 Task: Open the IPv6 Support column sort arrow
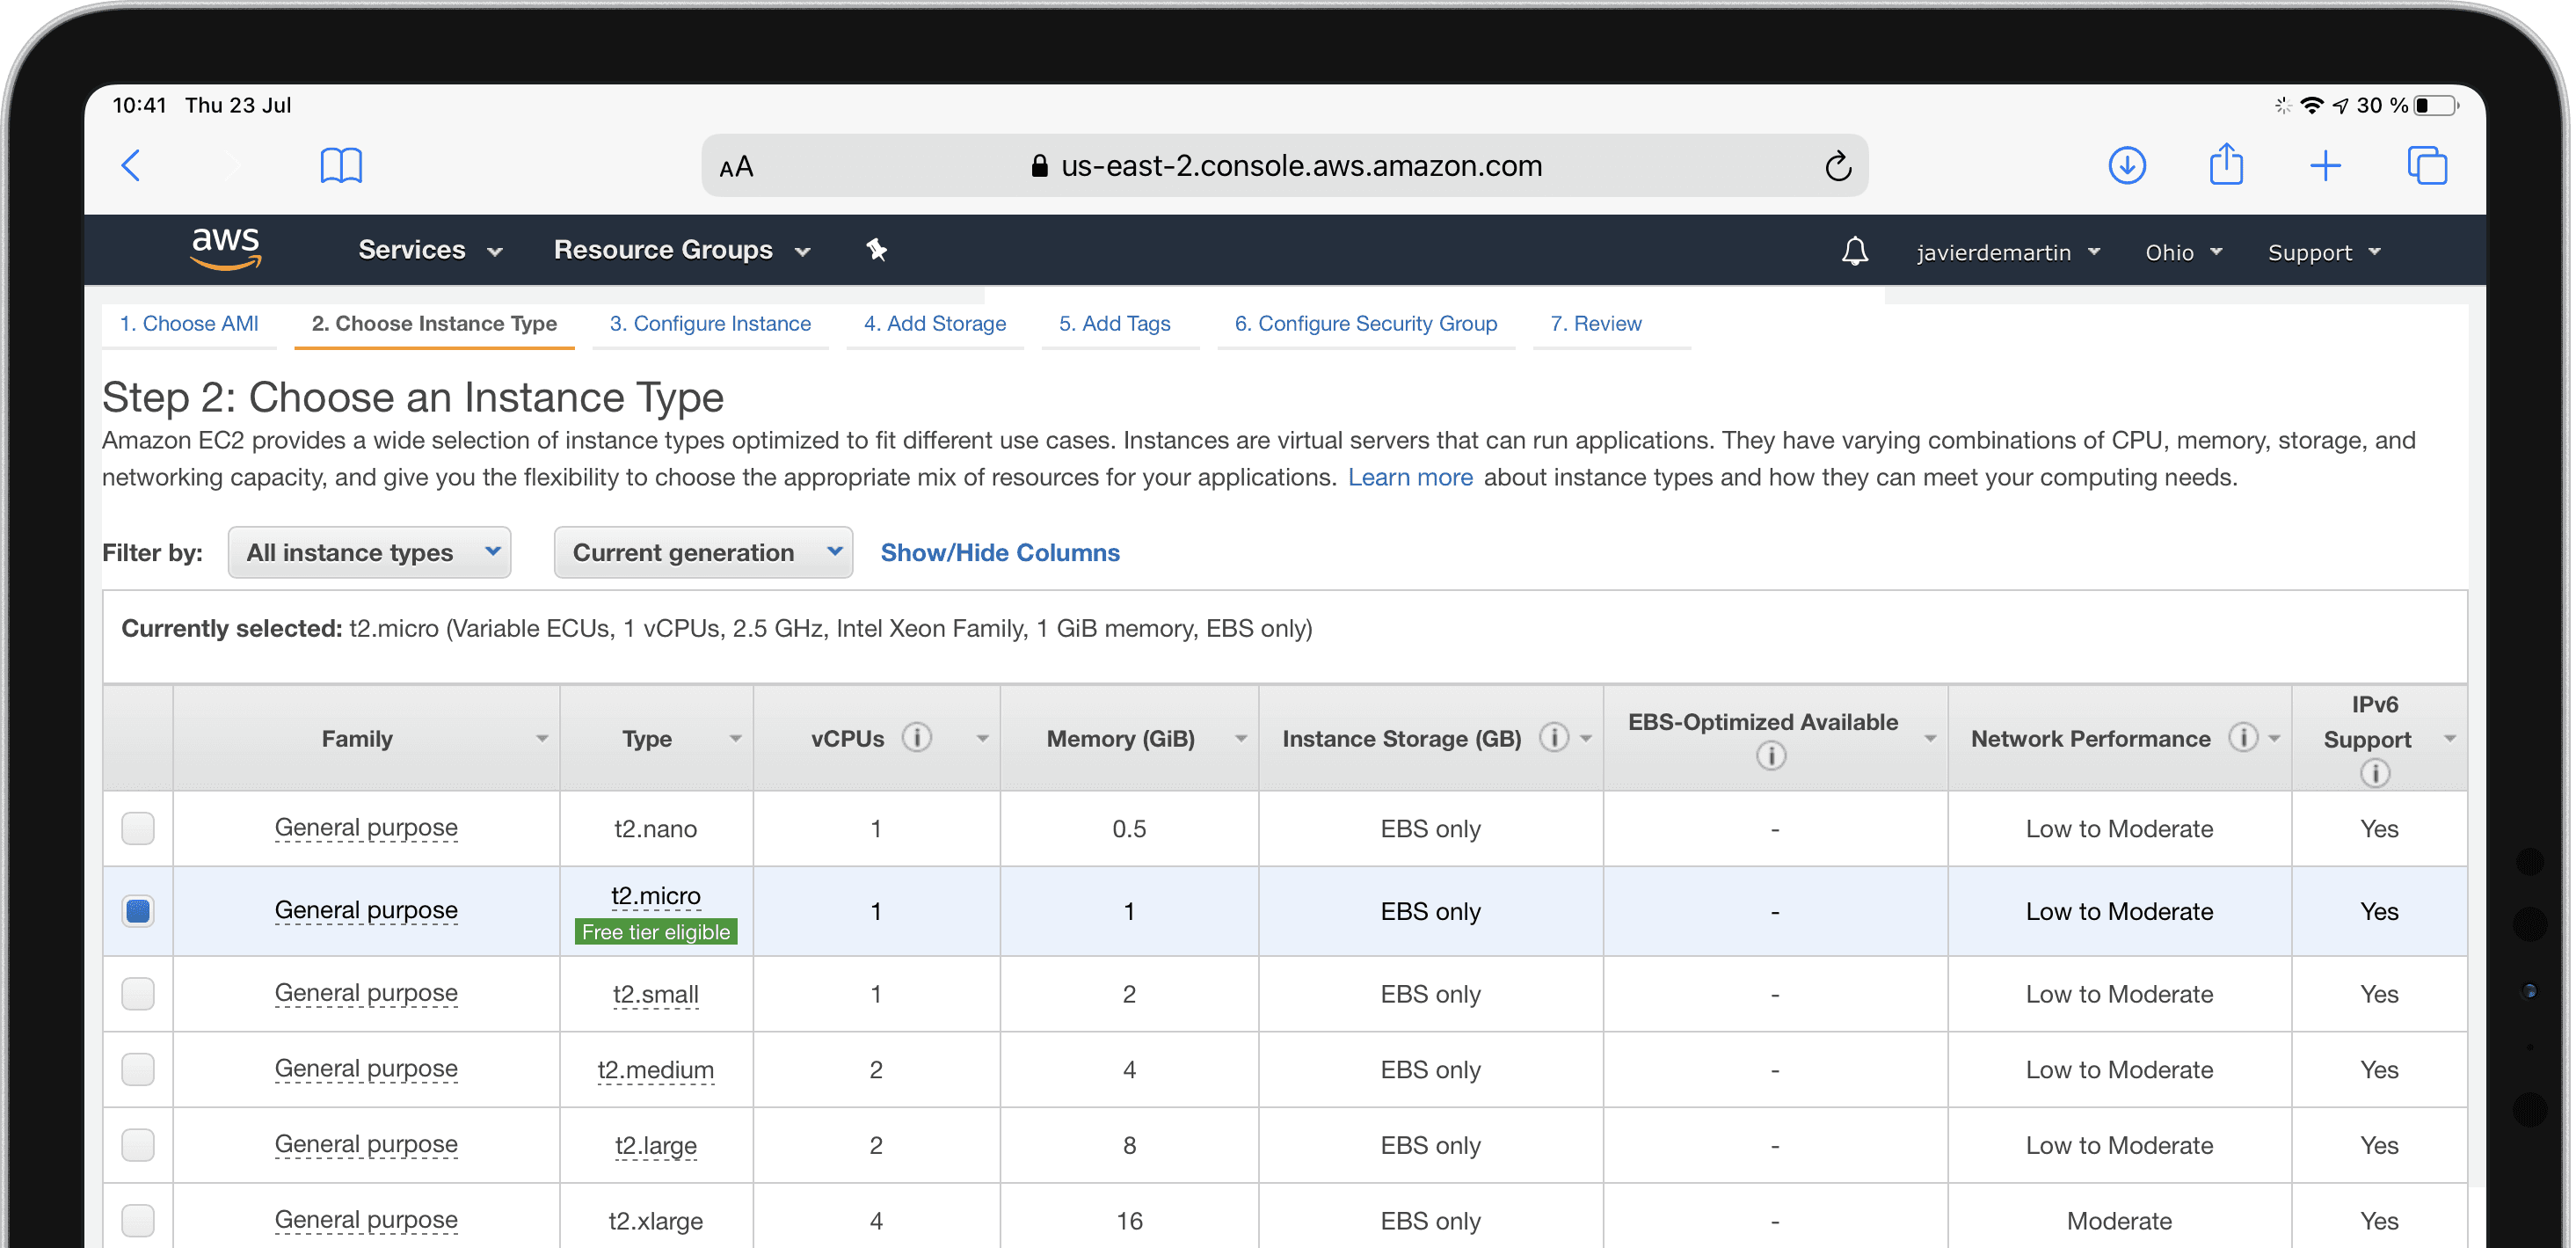[x=2449, y=739]
